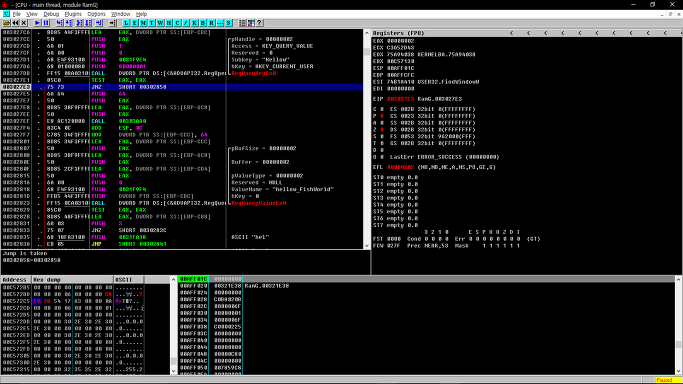The image size is (683, 384).
Task: Click the Step into toolbar icon
Action: (x=60, y=23)
